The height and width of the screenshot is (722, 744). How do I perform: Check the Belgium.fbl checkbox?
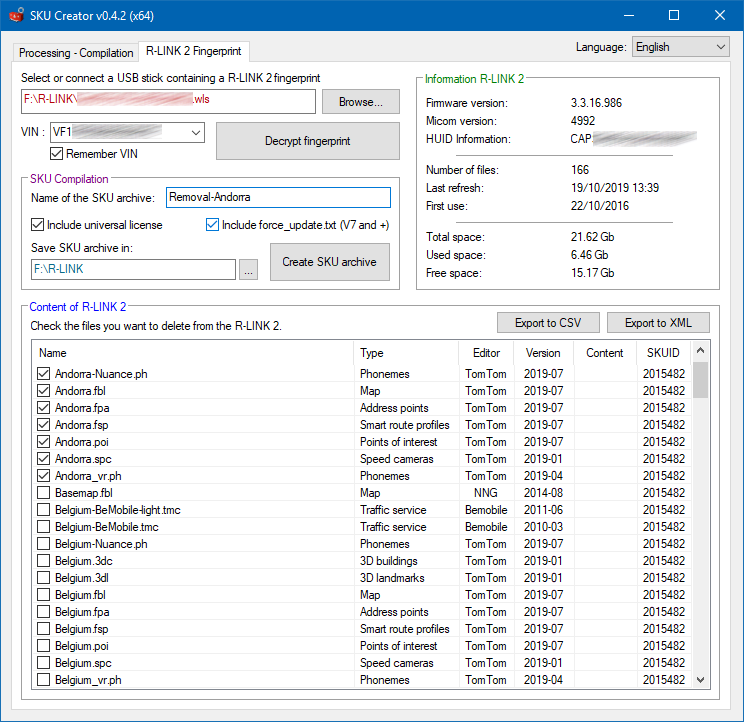tap(44, 595)
